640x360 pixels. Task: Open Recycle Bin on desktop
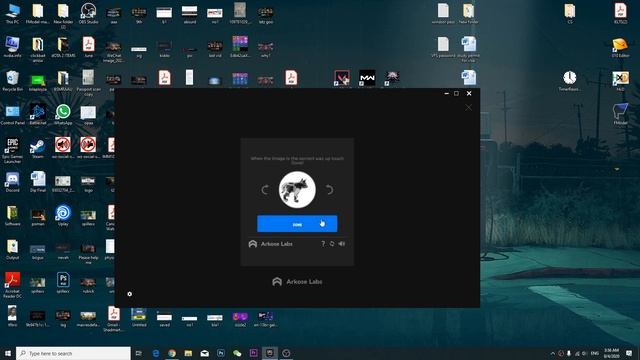(12, 81)
